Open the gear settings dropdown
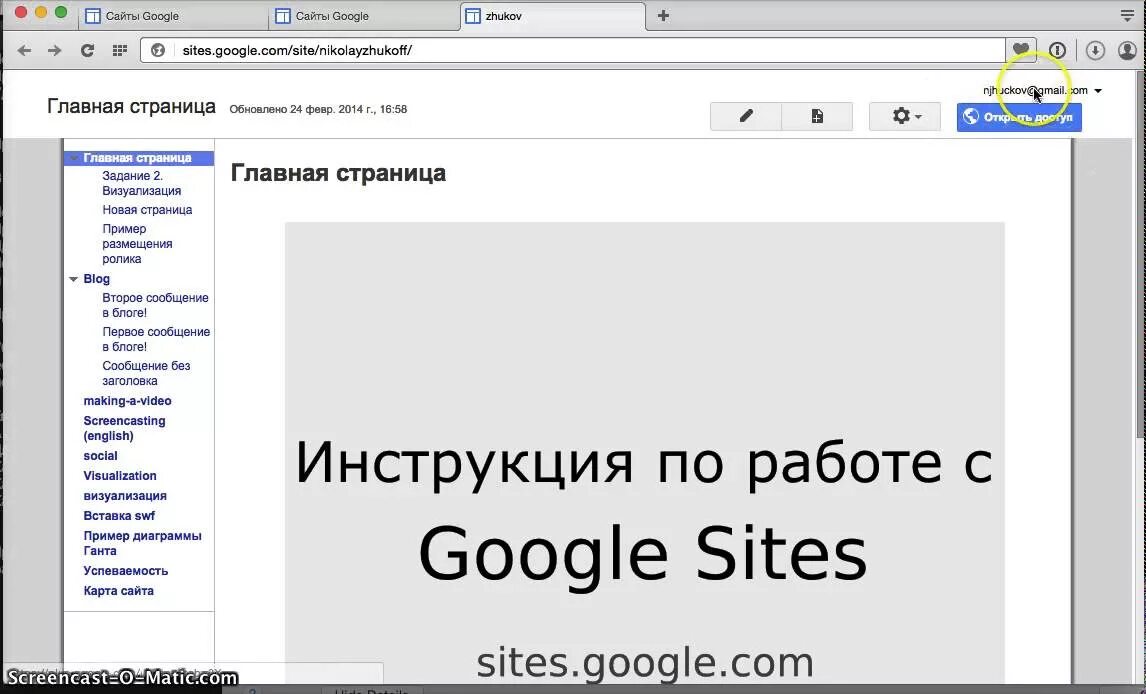The image size is (1146, 694). (905, 116)
